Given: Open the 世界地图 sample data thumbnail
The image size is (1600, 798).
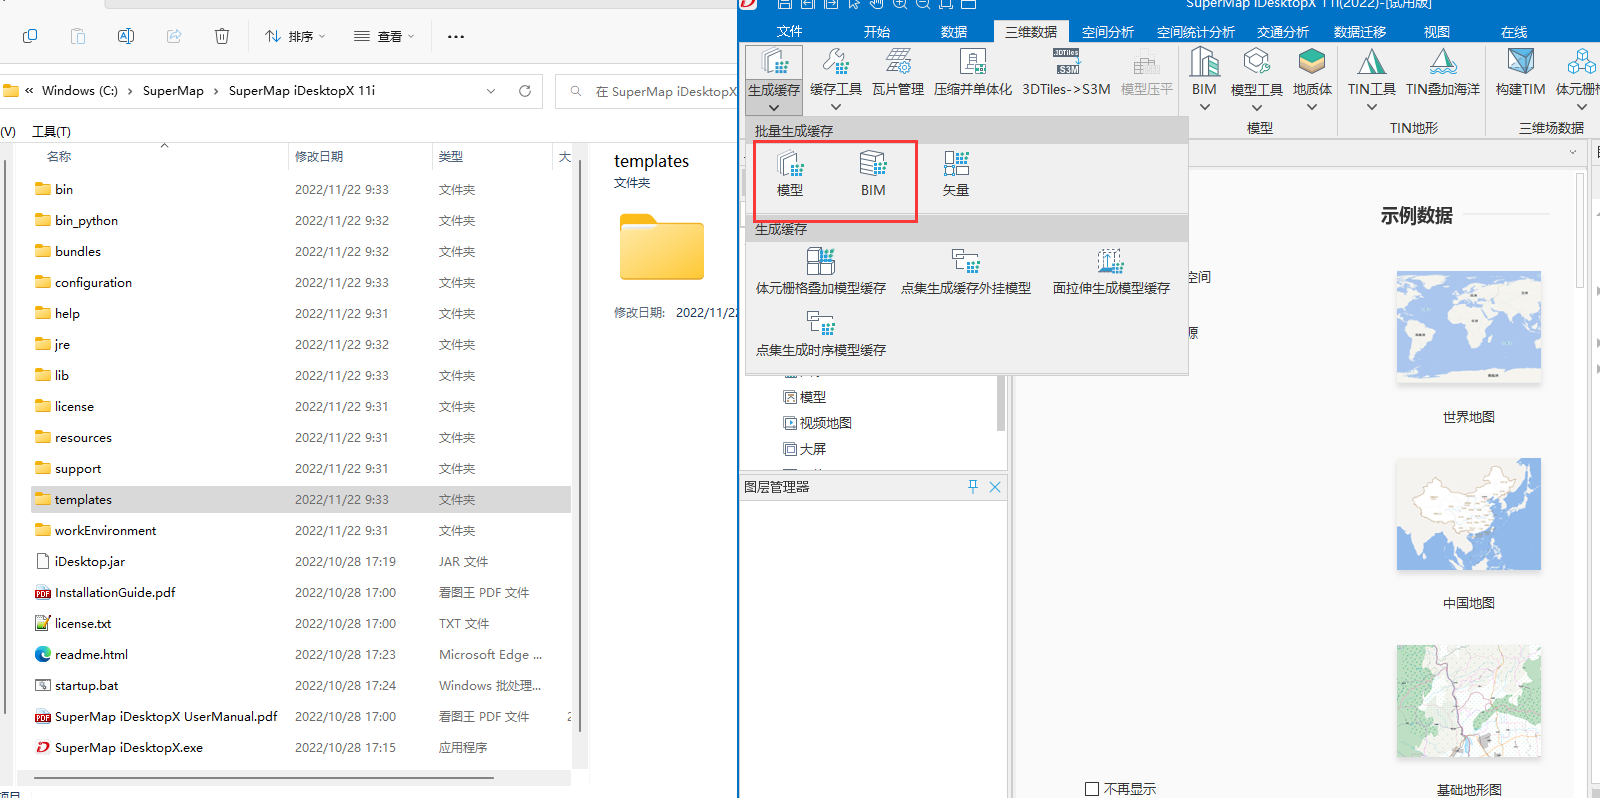Looking at the screenshot, I should (1468, 327).
